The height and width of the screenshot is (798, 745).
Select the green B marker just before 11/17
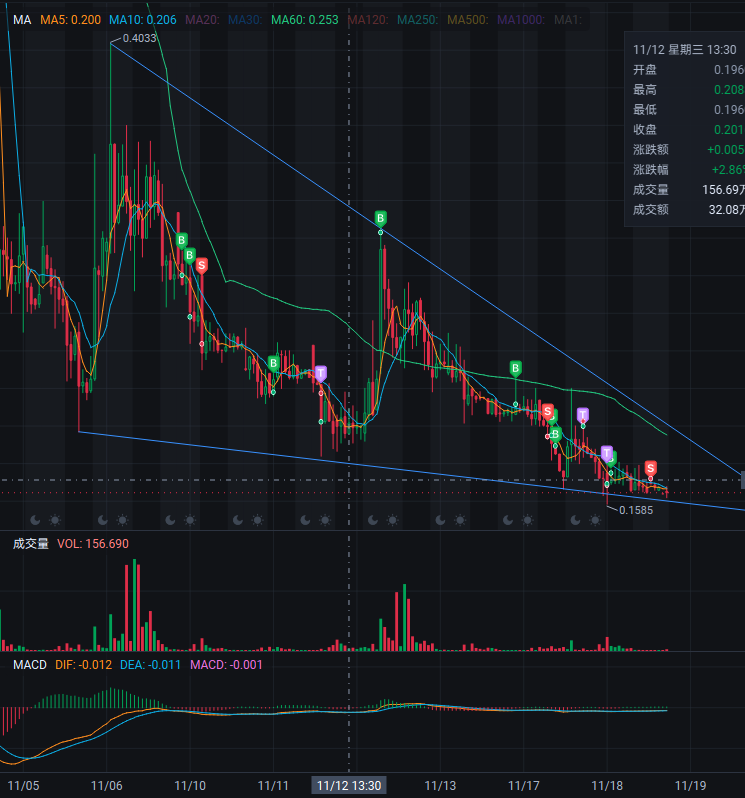[x=515, y=368]
